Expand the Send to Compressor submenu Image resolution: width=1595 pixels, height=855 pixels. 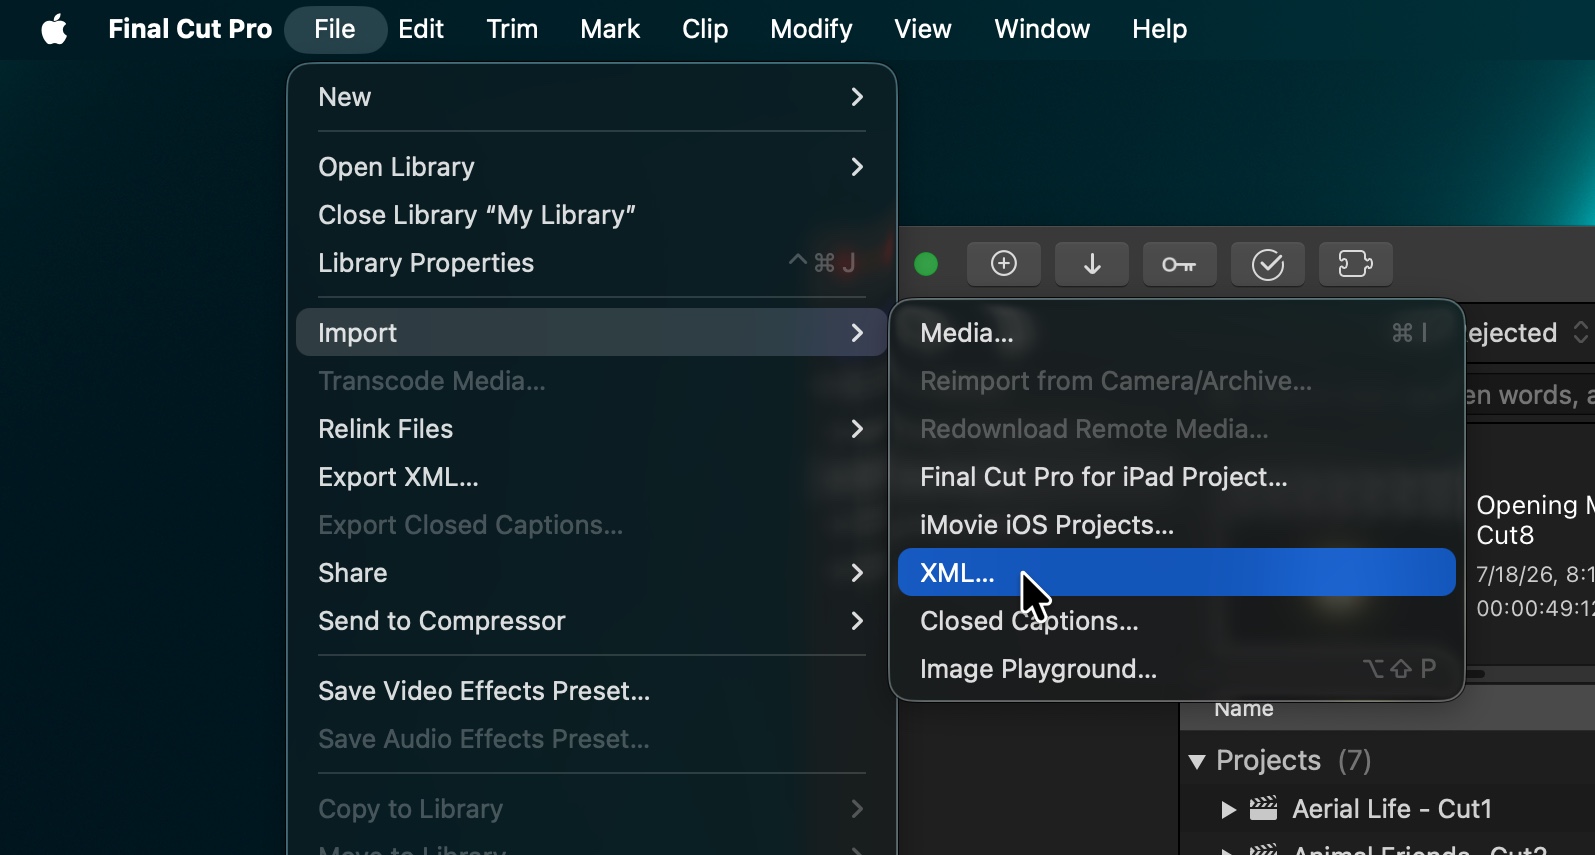coord(592,621)
